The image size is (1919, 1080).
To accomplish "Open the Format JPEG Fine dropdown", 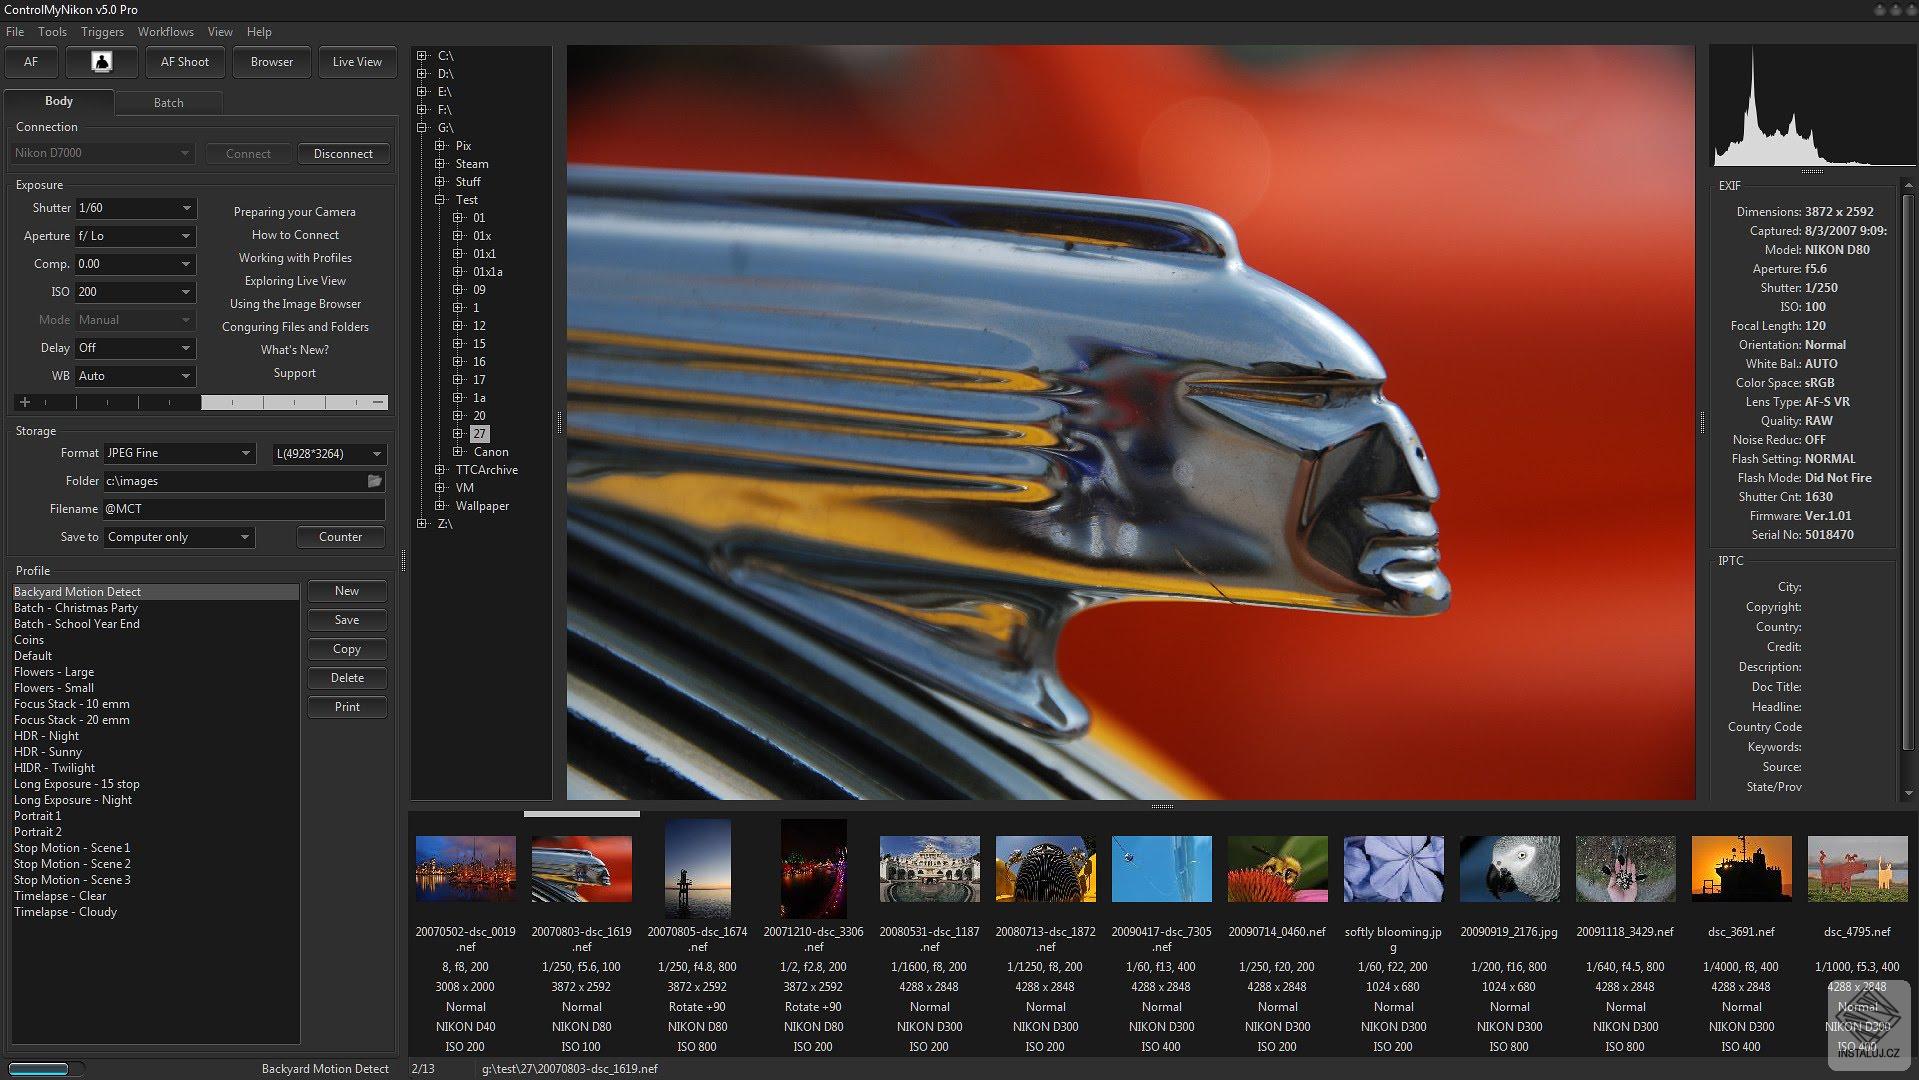I will coord(180,453).
